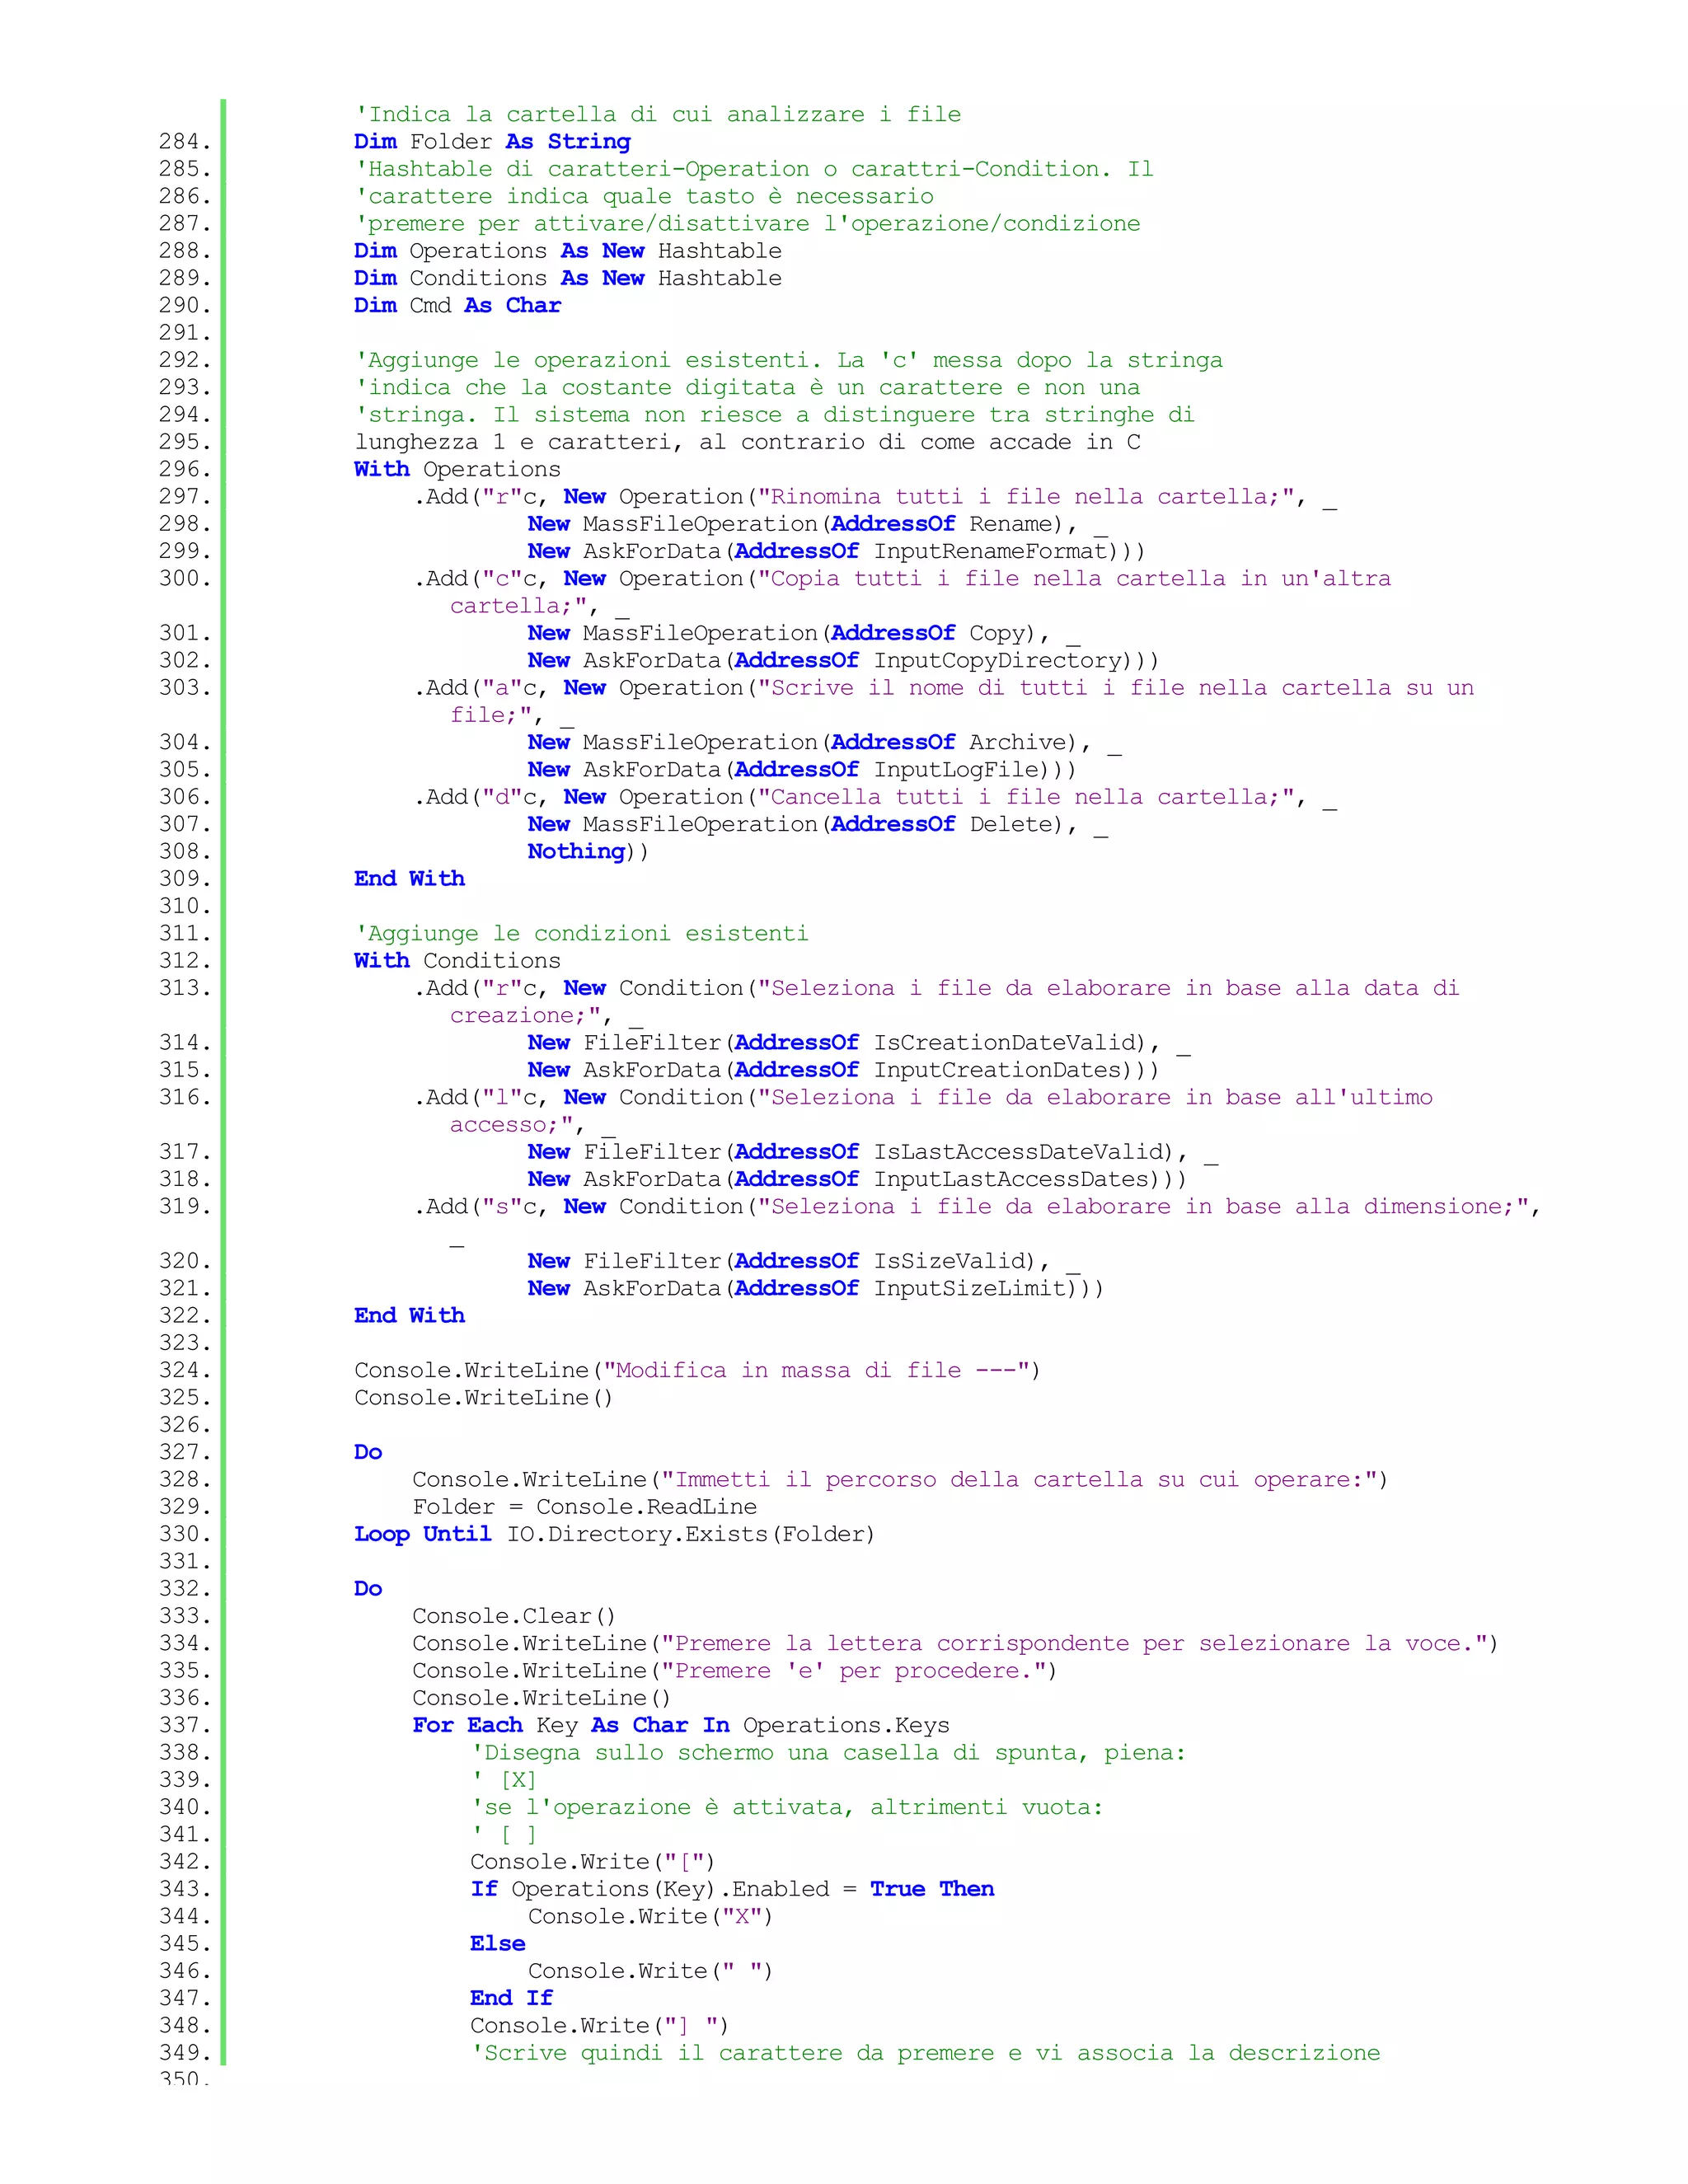Click comment "' [X]" on line 339
The height and width of the screenshot is (2184, 1688).
click(x=505, y=1780)
